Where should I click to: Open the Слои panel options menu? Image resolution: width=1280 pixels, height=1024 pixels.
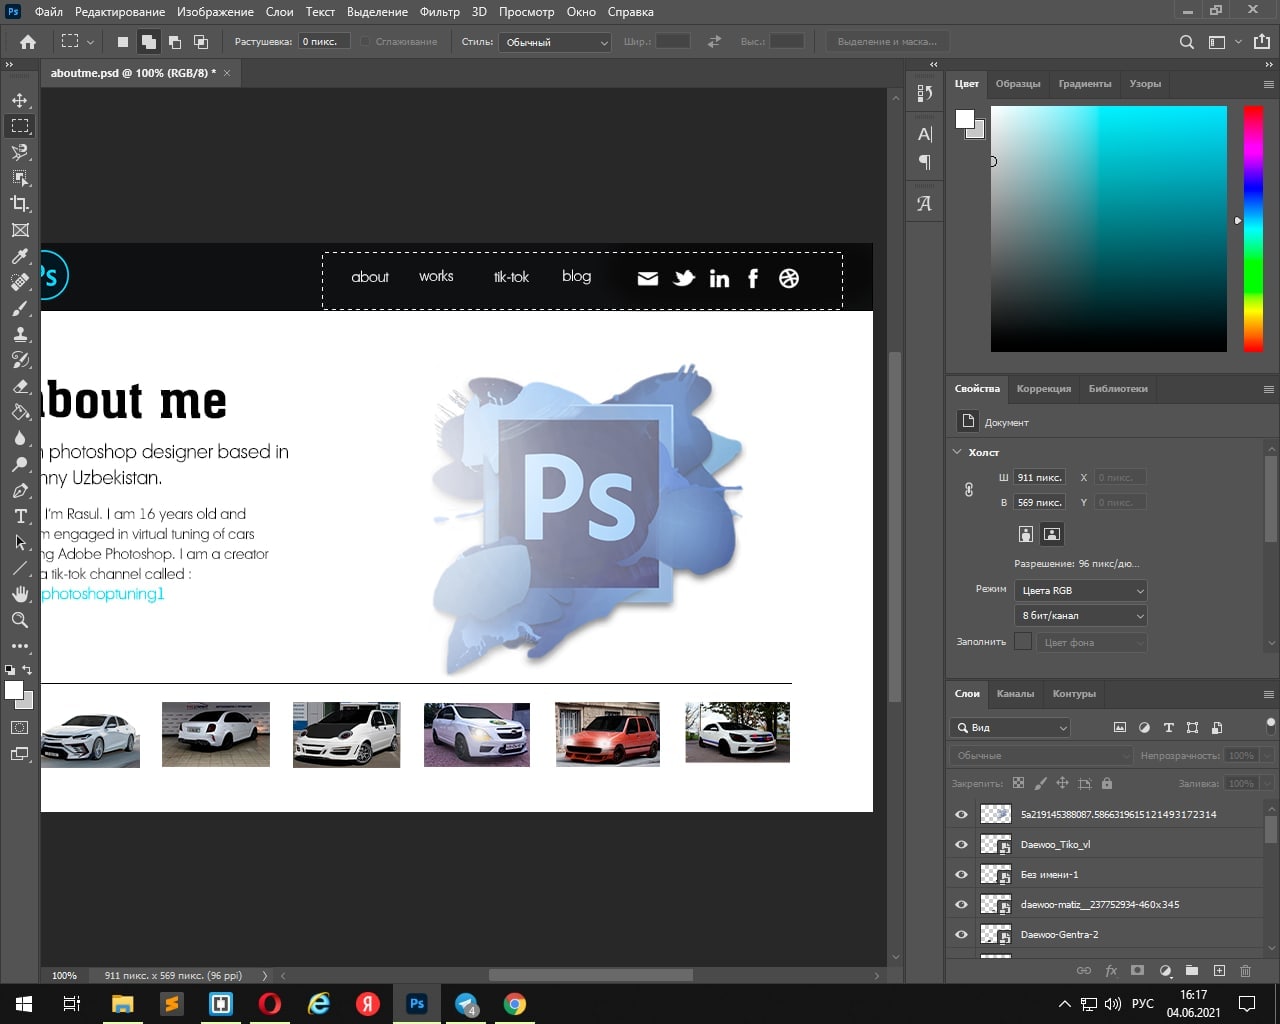(1268, 694)
